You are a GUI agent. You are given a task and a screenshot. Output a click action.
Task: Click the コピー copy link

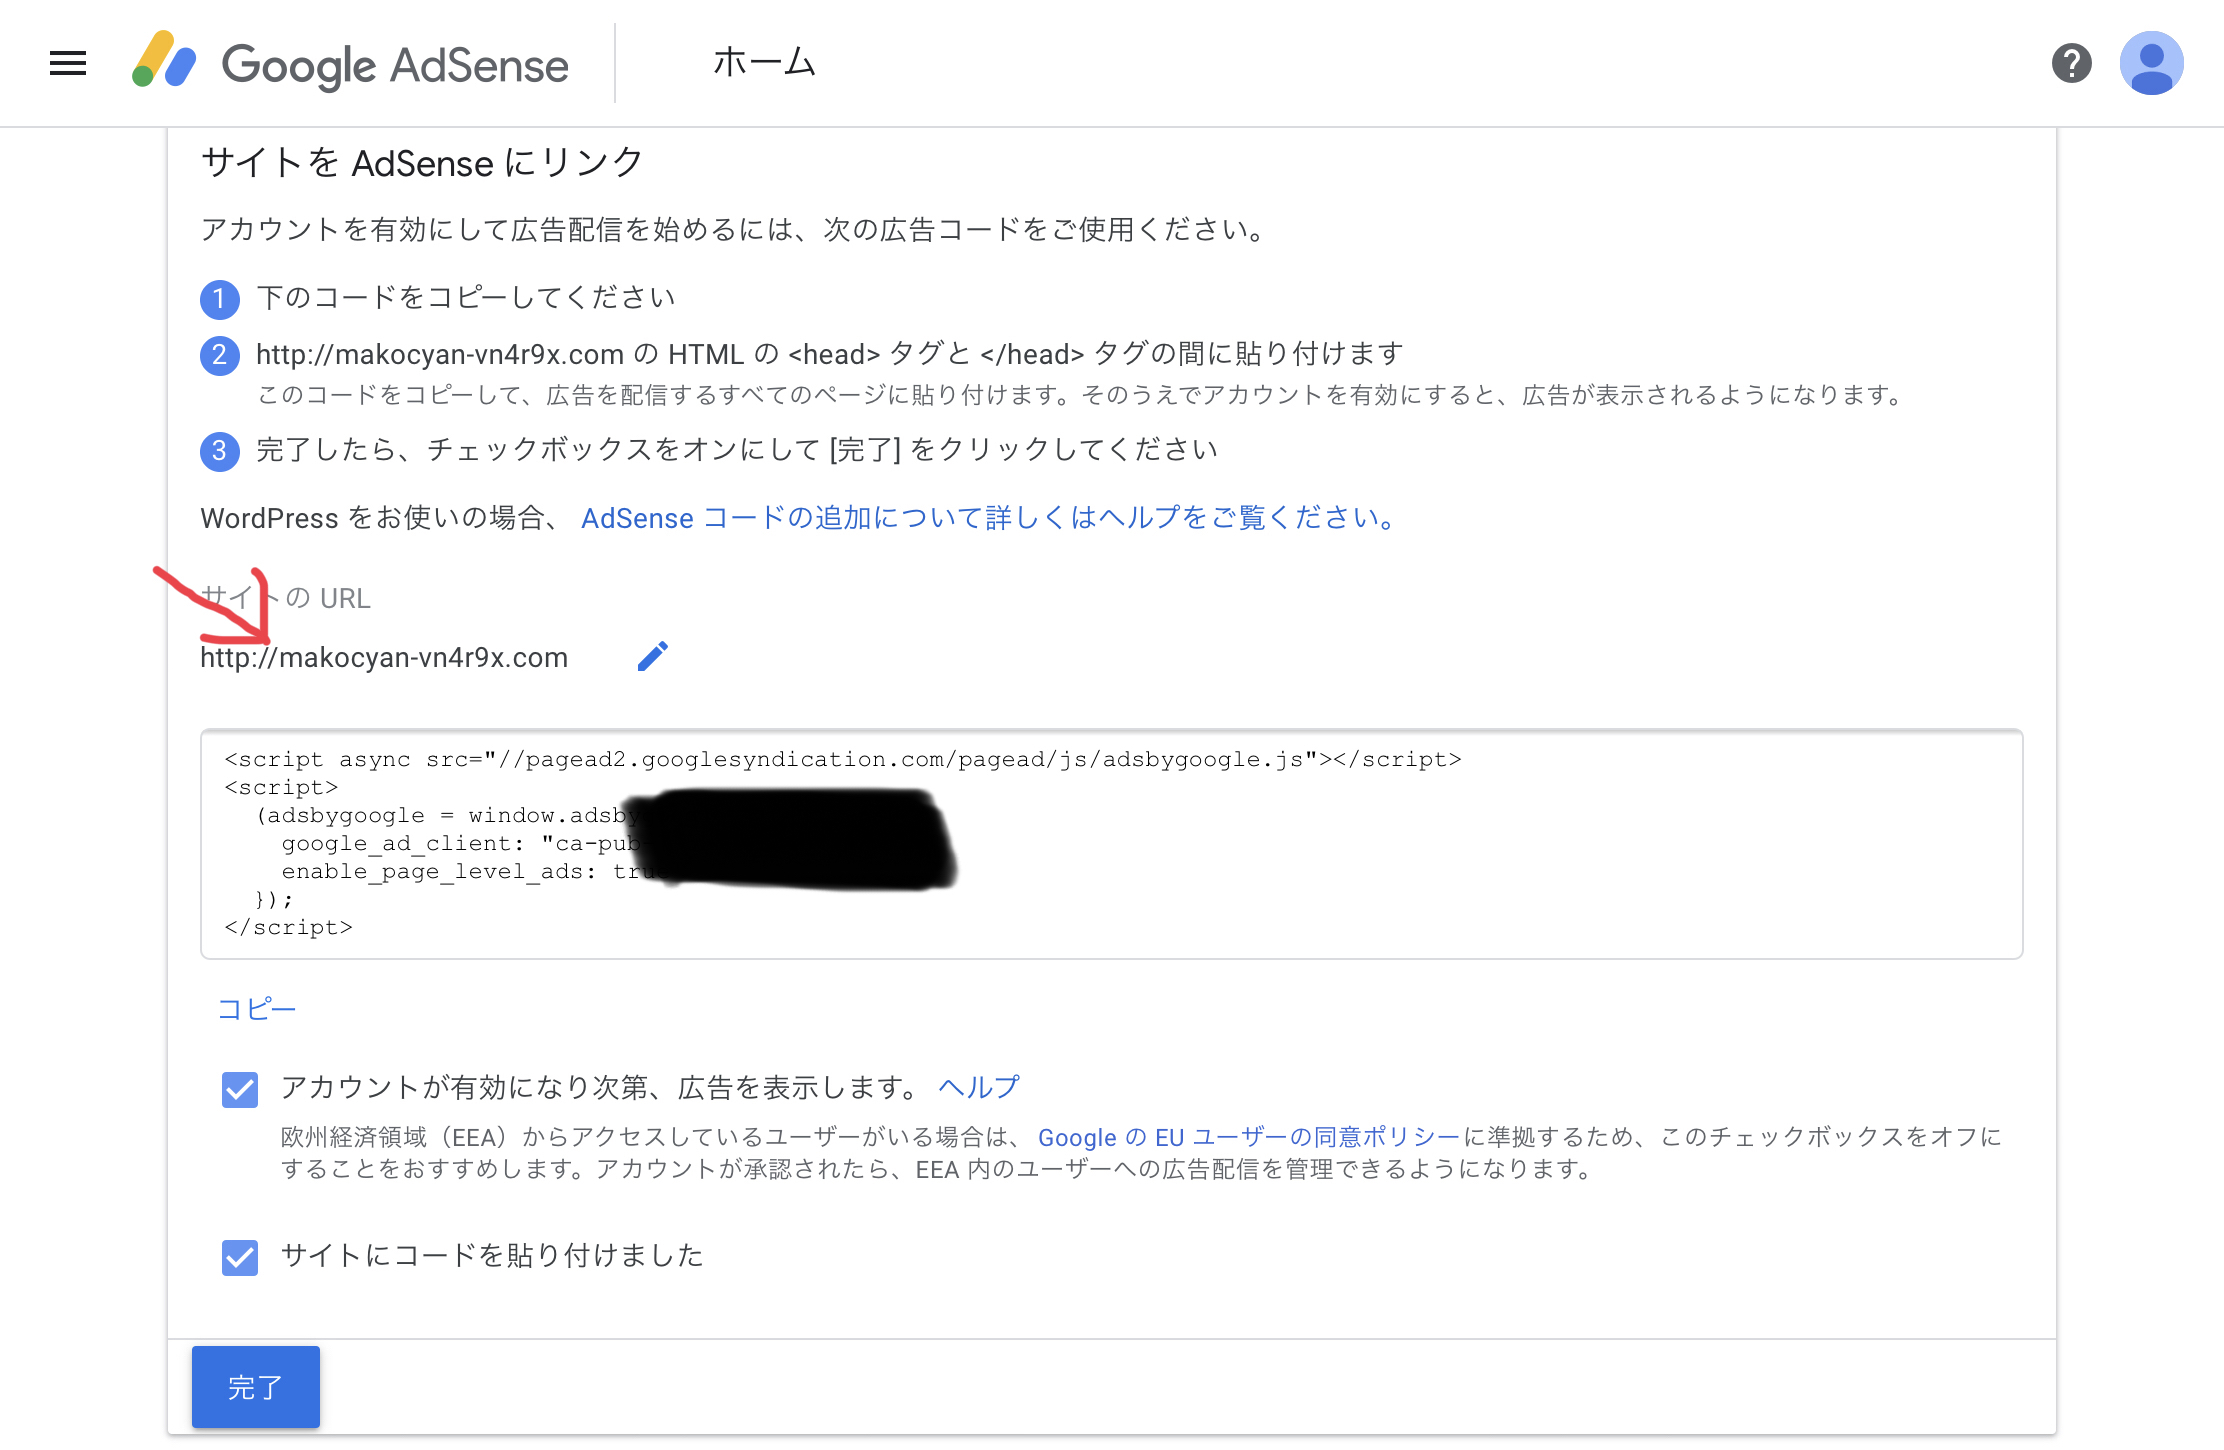pyautogui.click(x=257, y=1008)
